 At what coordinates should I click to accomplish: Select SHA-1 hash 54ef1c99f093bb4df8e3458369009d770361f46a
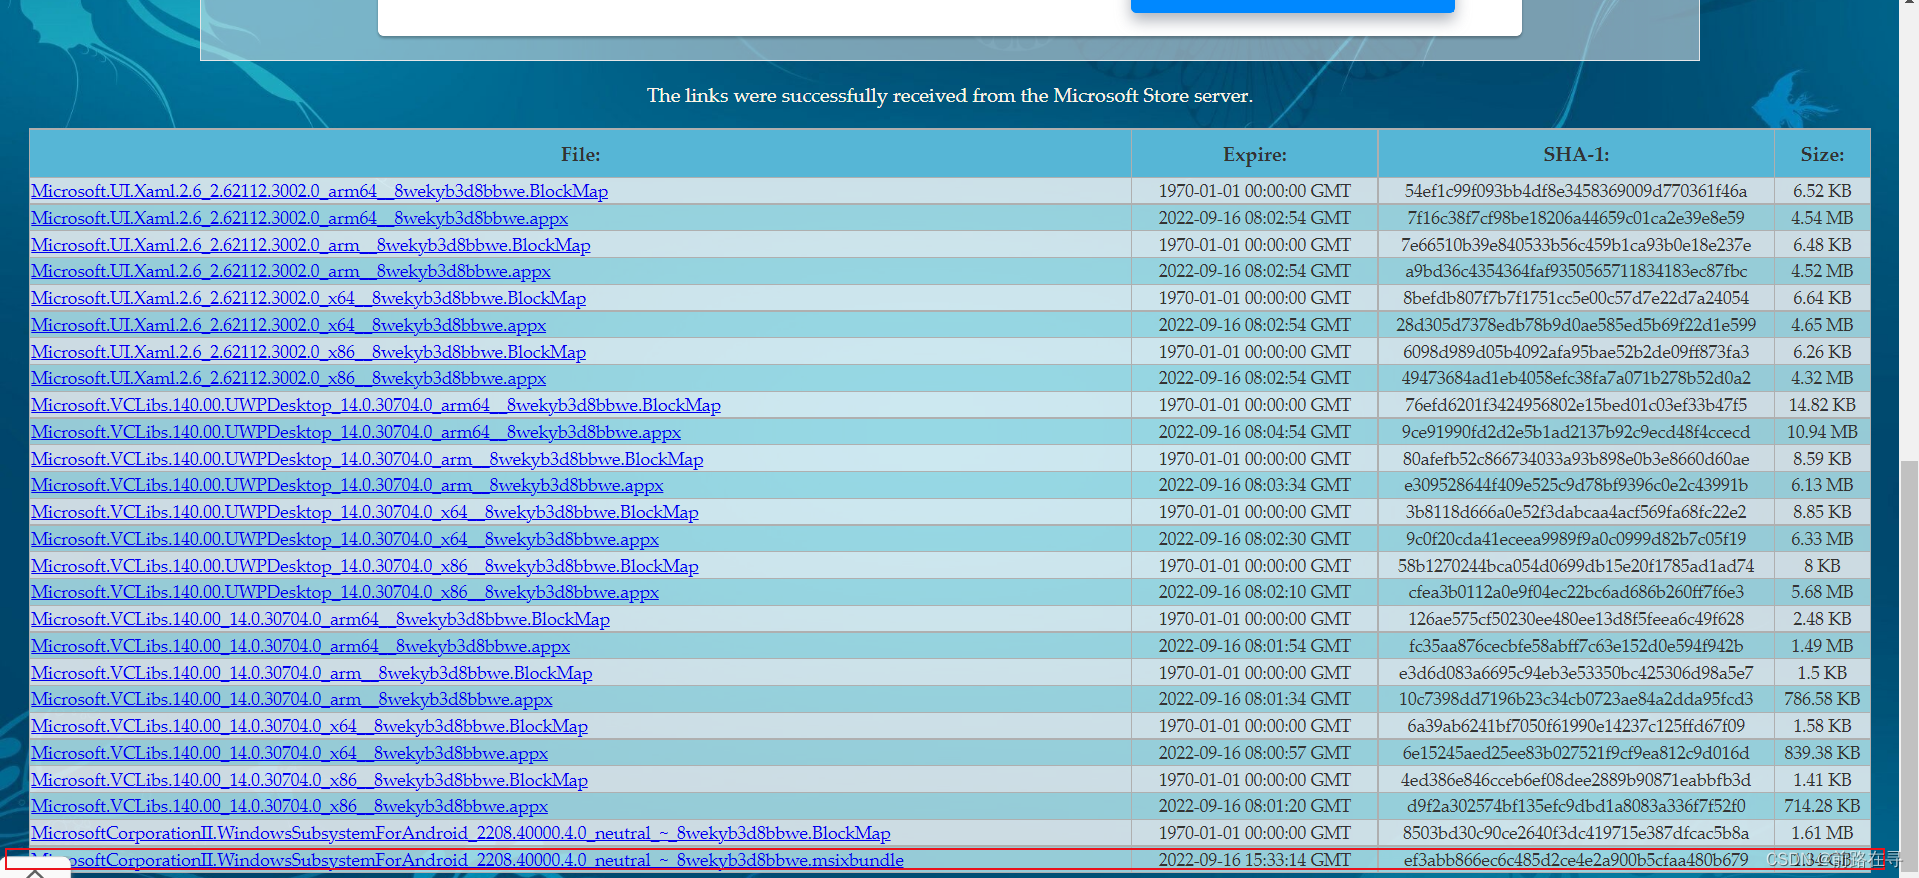[1576, 191]
